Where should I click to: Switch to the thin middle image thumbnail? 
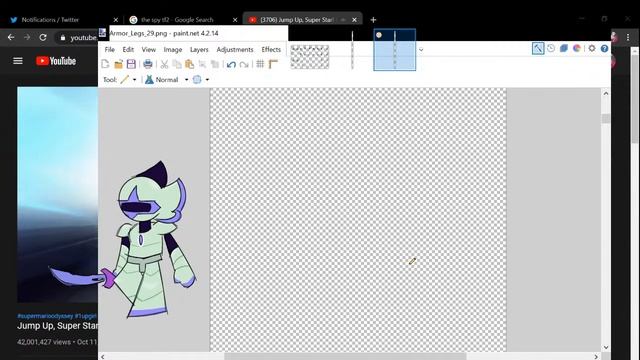[352, 50]
